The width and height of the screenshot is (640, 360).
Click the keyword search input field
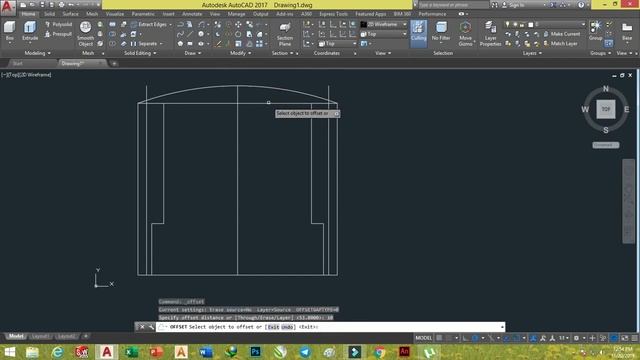click(453, 5)
